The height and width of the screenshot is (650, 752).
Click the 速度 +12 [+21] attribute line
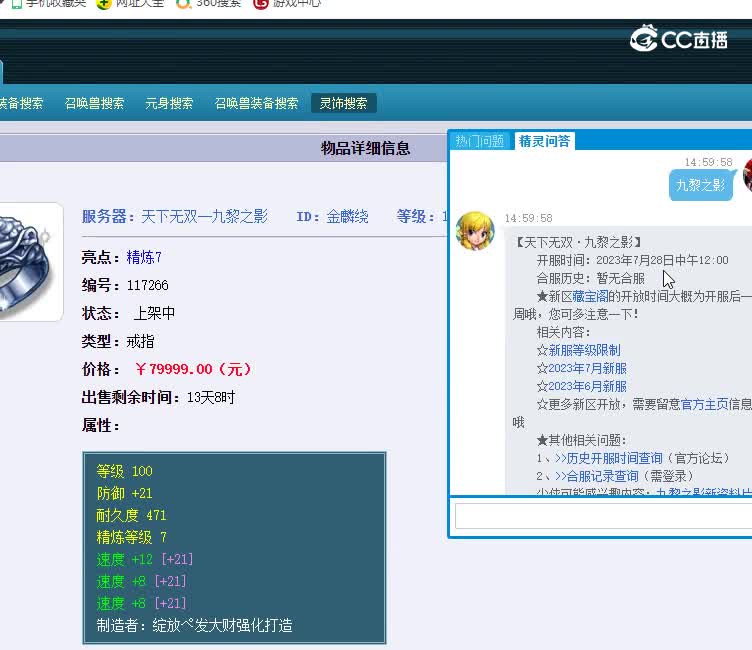pos(145,559)
